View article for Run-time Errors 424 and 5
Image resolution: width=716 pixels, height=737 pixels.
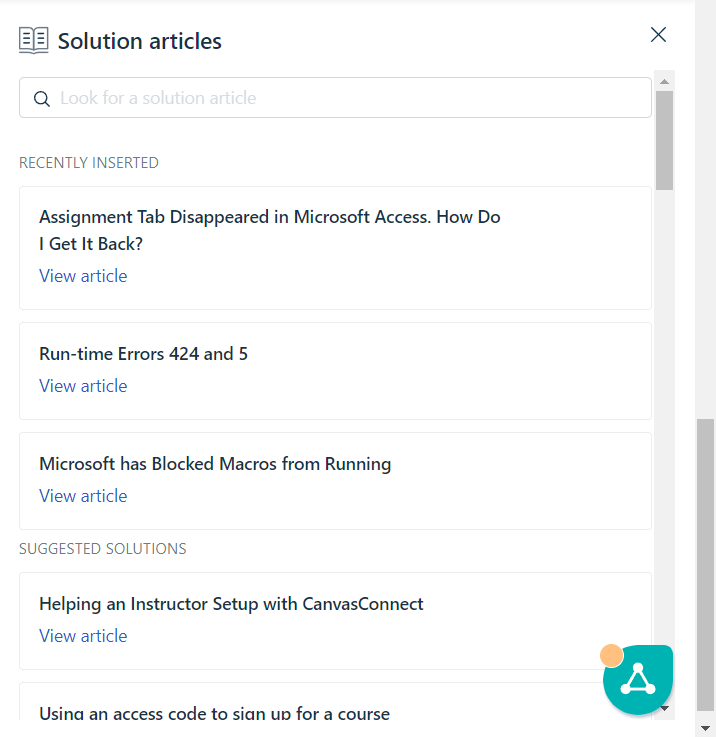point(83,386)
